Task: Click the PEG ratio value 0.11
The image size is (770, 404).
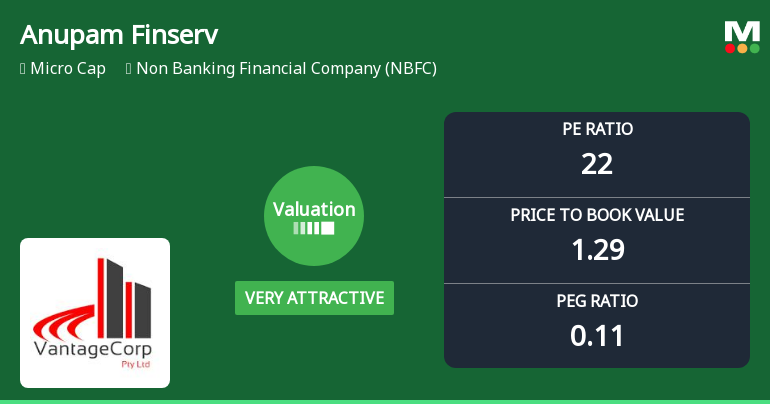Action: (597, 335)
